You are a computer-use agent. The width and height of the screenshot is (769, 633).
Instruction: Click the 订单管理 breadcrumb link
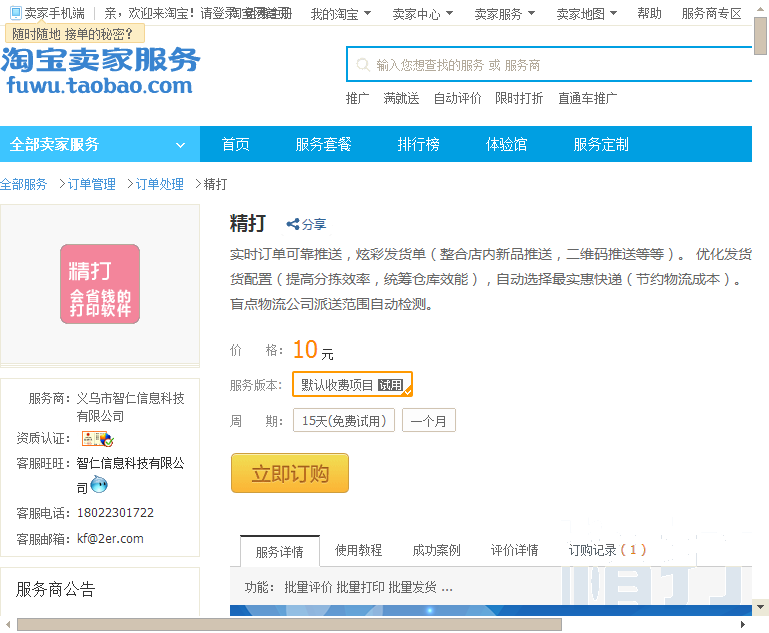pyautogui.click(x=91, y=185)
